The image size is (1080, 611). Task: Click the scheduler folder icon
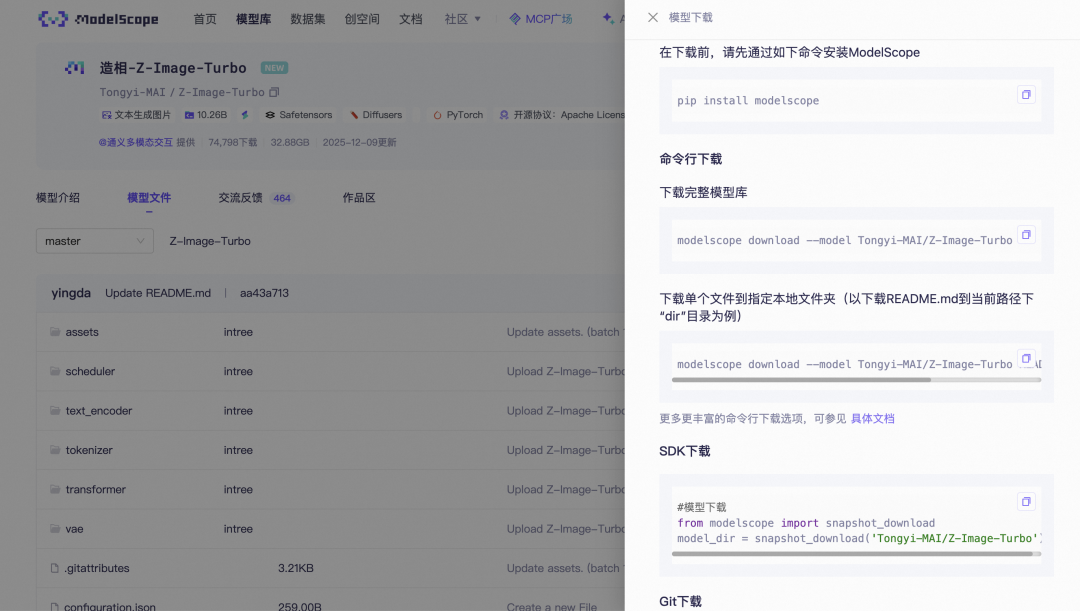point(55,371)
